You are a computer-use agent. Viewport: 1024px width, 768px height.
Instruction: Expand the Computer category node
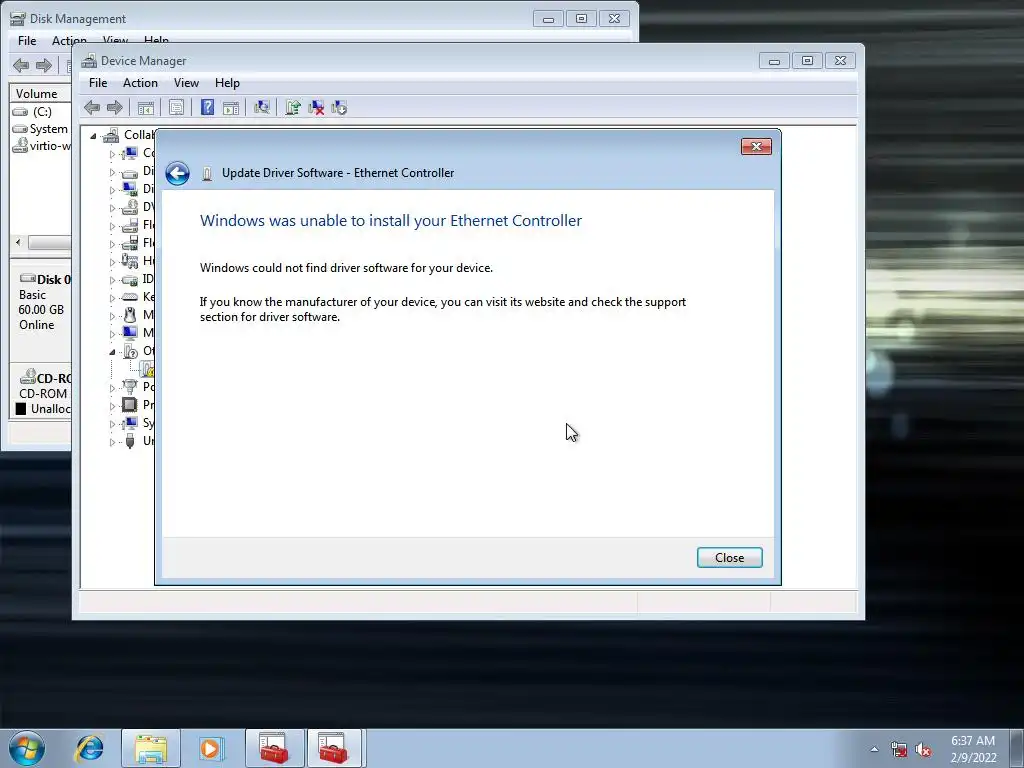[112, 154]
